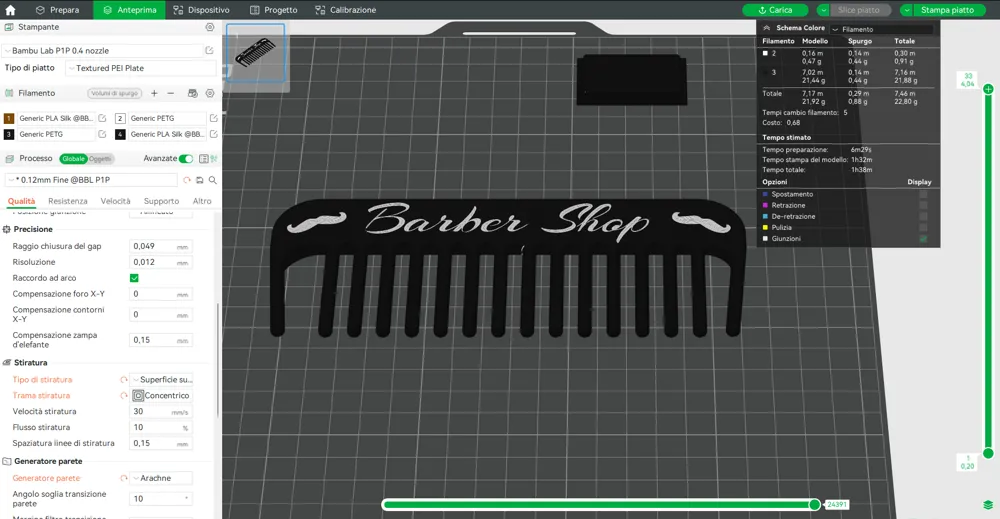Open the 0.12mm Fine process preset dropdown
The height and width of the screenshot is (519, 1000).
click(91, 180)
